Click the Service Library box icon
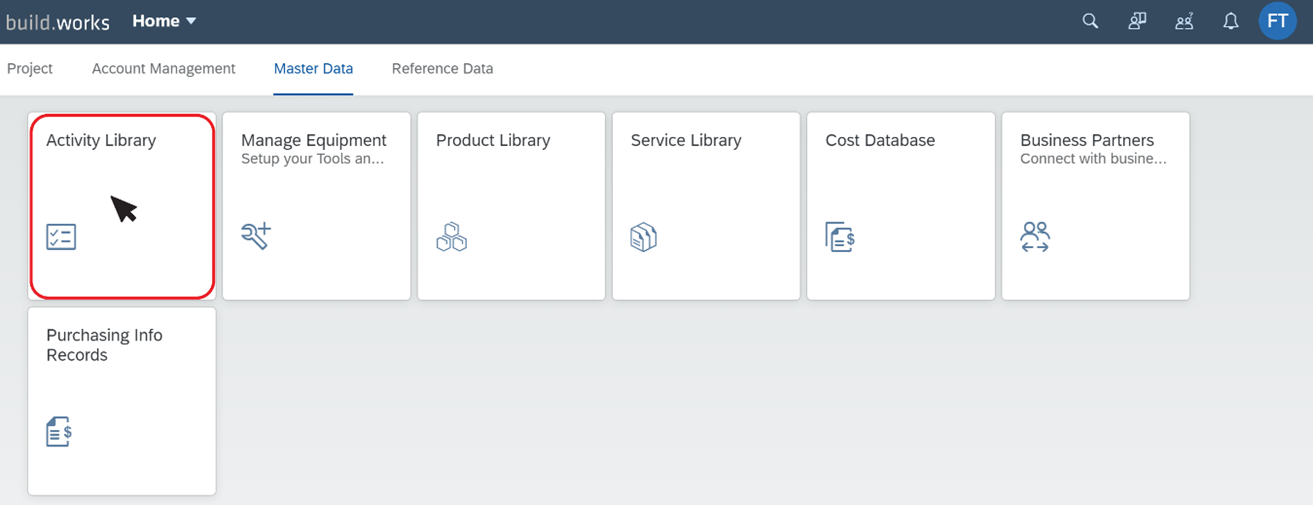Screen dimensions: 1313x505 644,237
